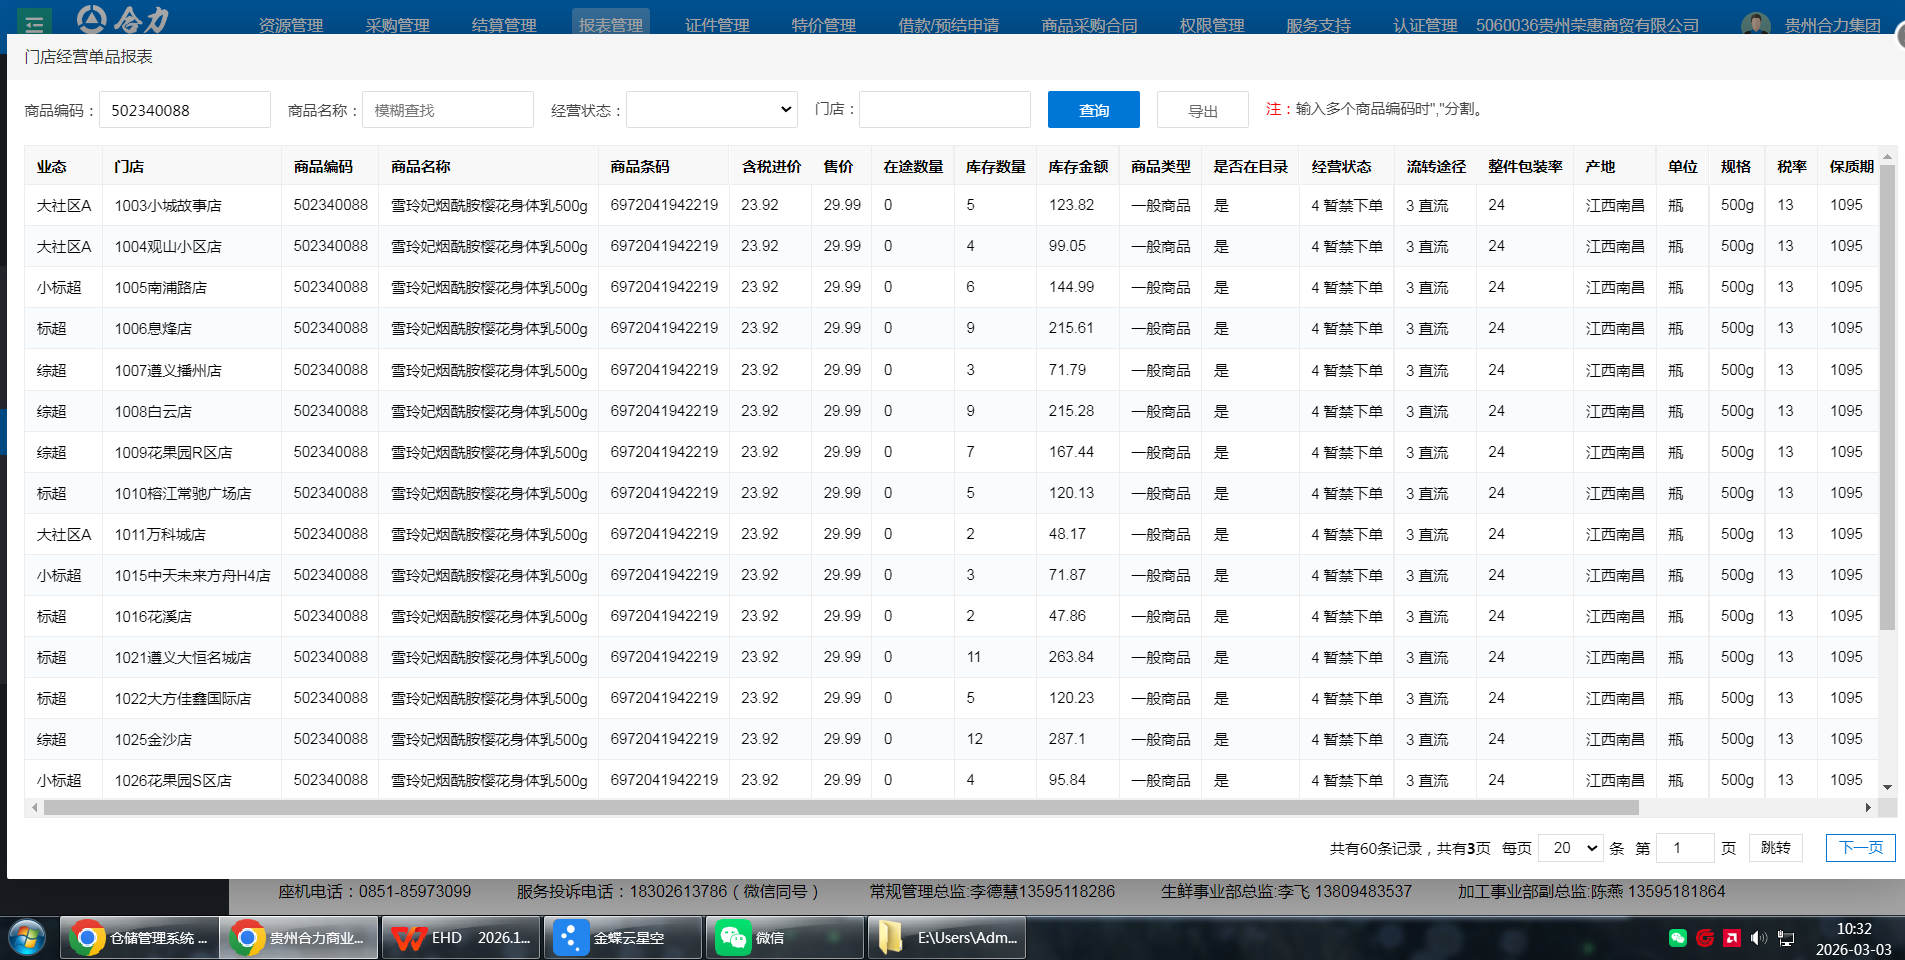
Task: Expand the 经营状态 dropdown
Action: click(711, 110)
